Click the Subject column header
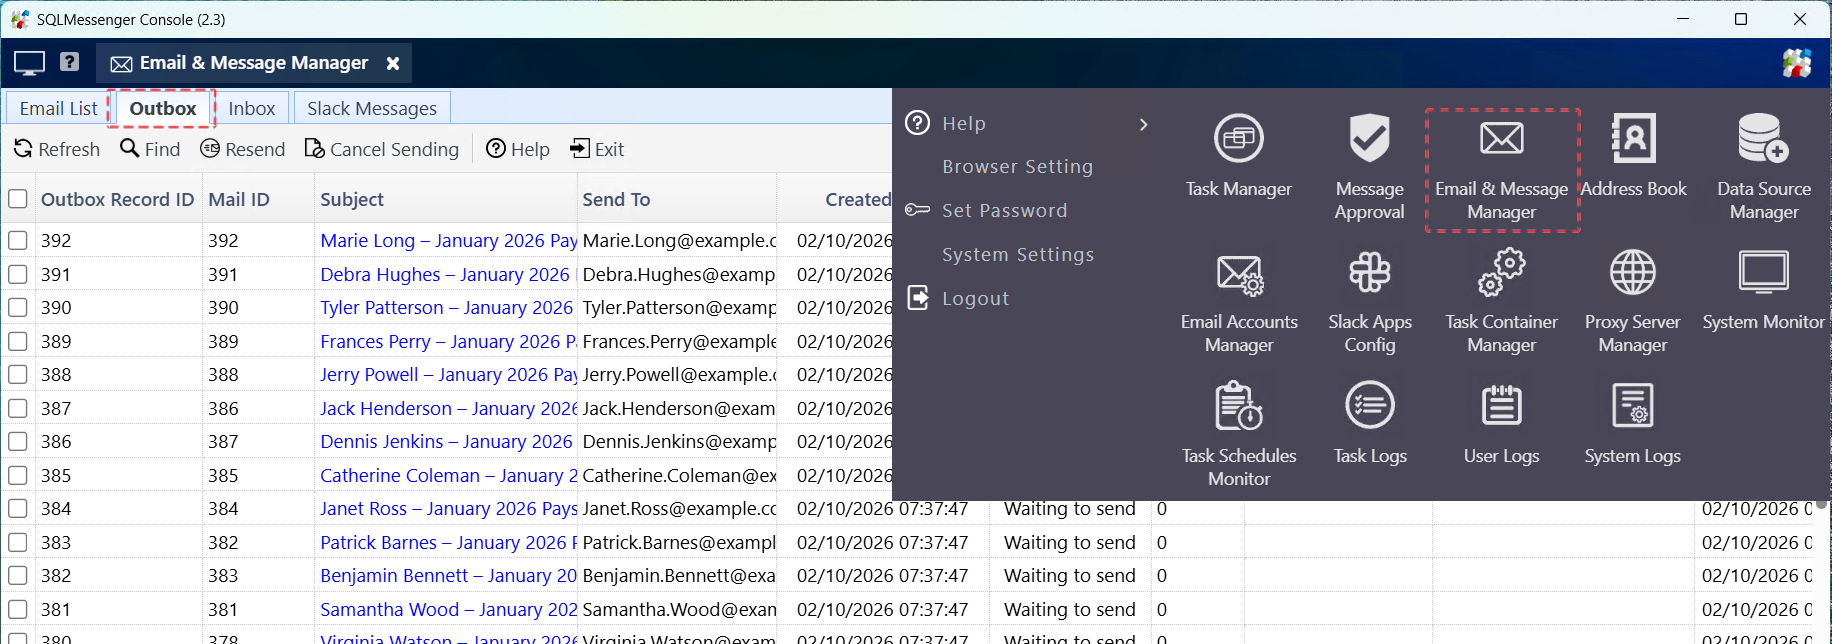This screenshot has width=1832, height=644. (445, 199)
